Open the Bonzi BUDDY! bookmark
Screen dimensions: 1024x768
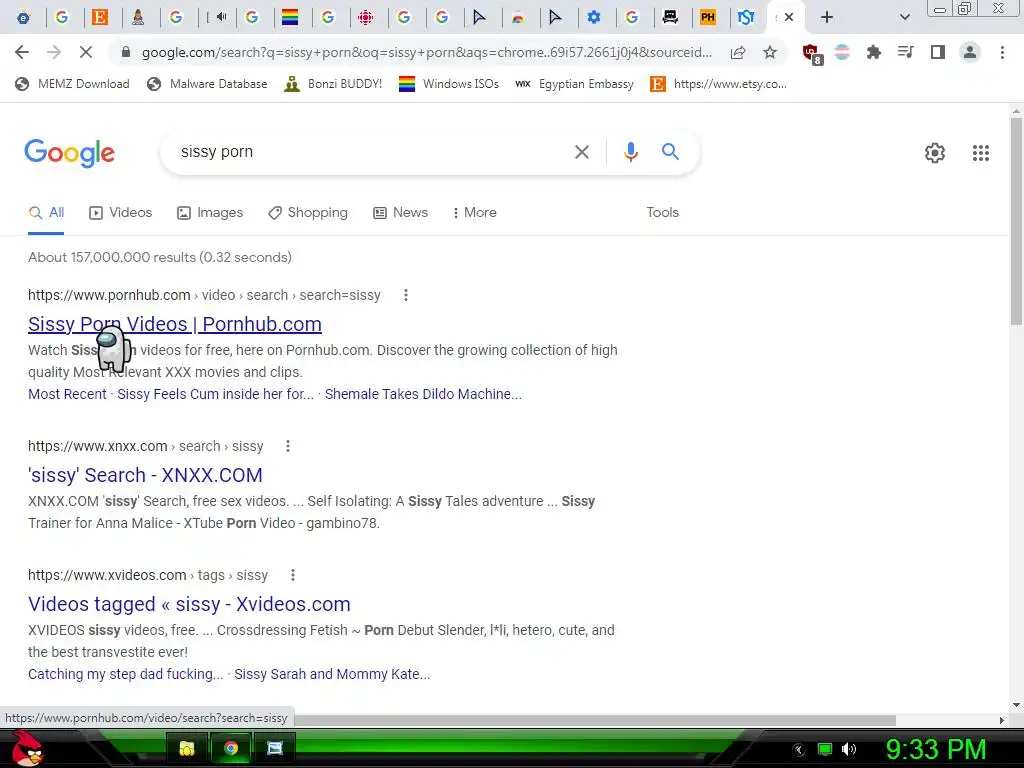click(x=333, y=84)
